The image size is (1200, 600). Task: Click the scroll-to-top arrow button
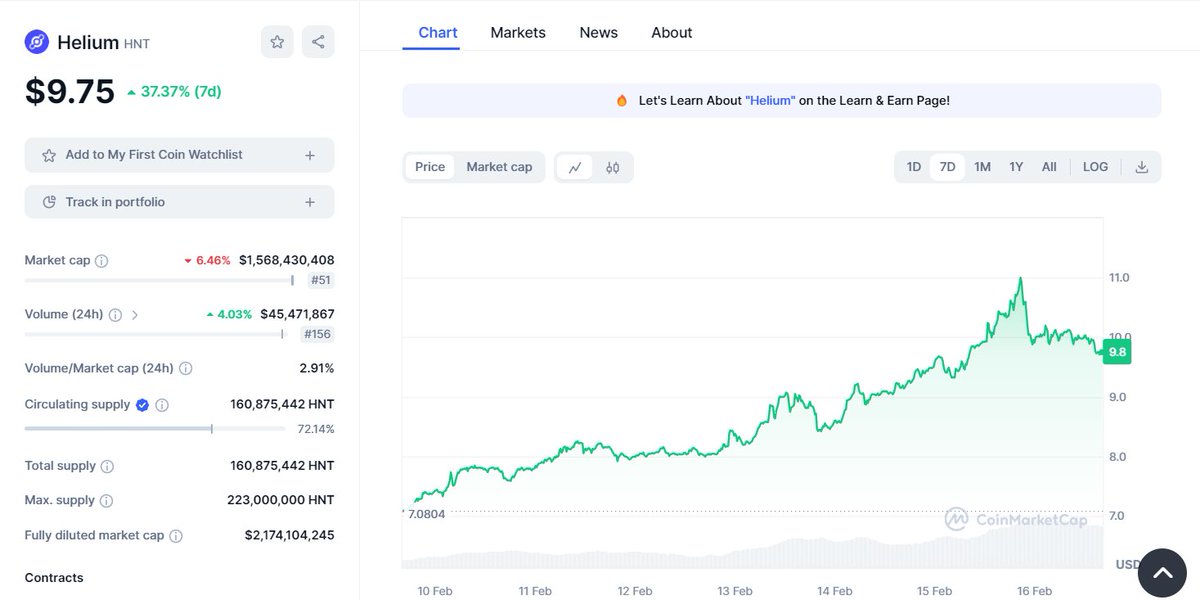click(x=1161, y=573)
